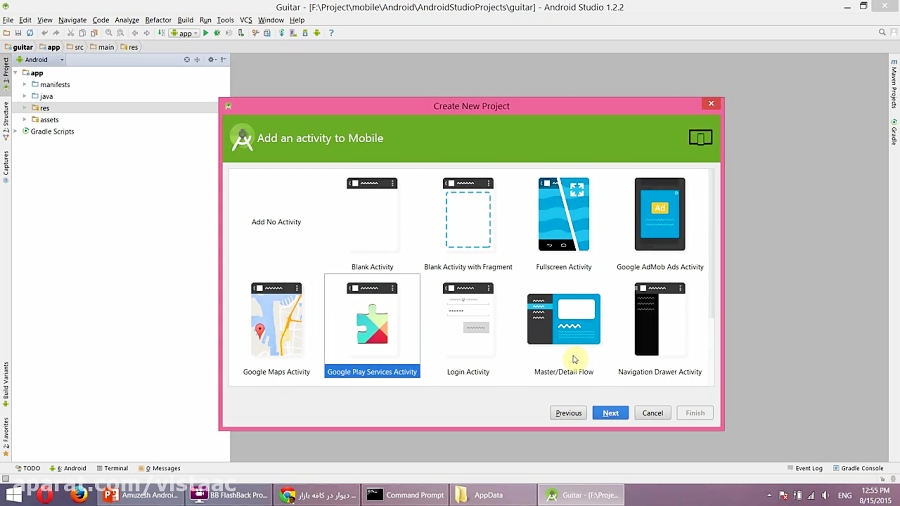Undo the last action via toolbar
The height and width of the screenshot is (506, 900).
click(x=45, y=33)
